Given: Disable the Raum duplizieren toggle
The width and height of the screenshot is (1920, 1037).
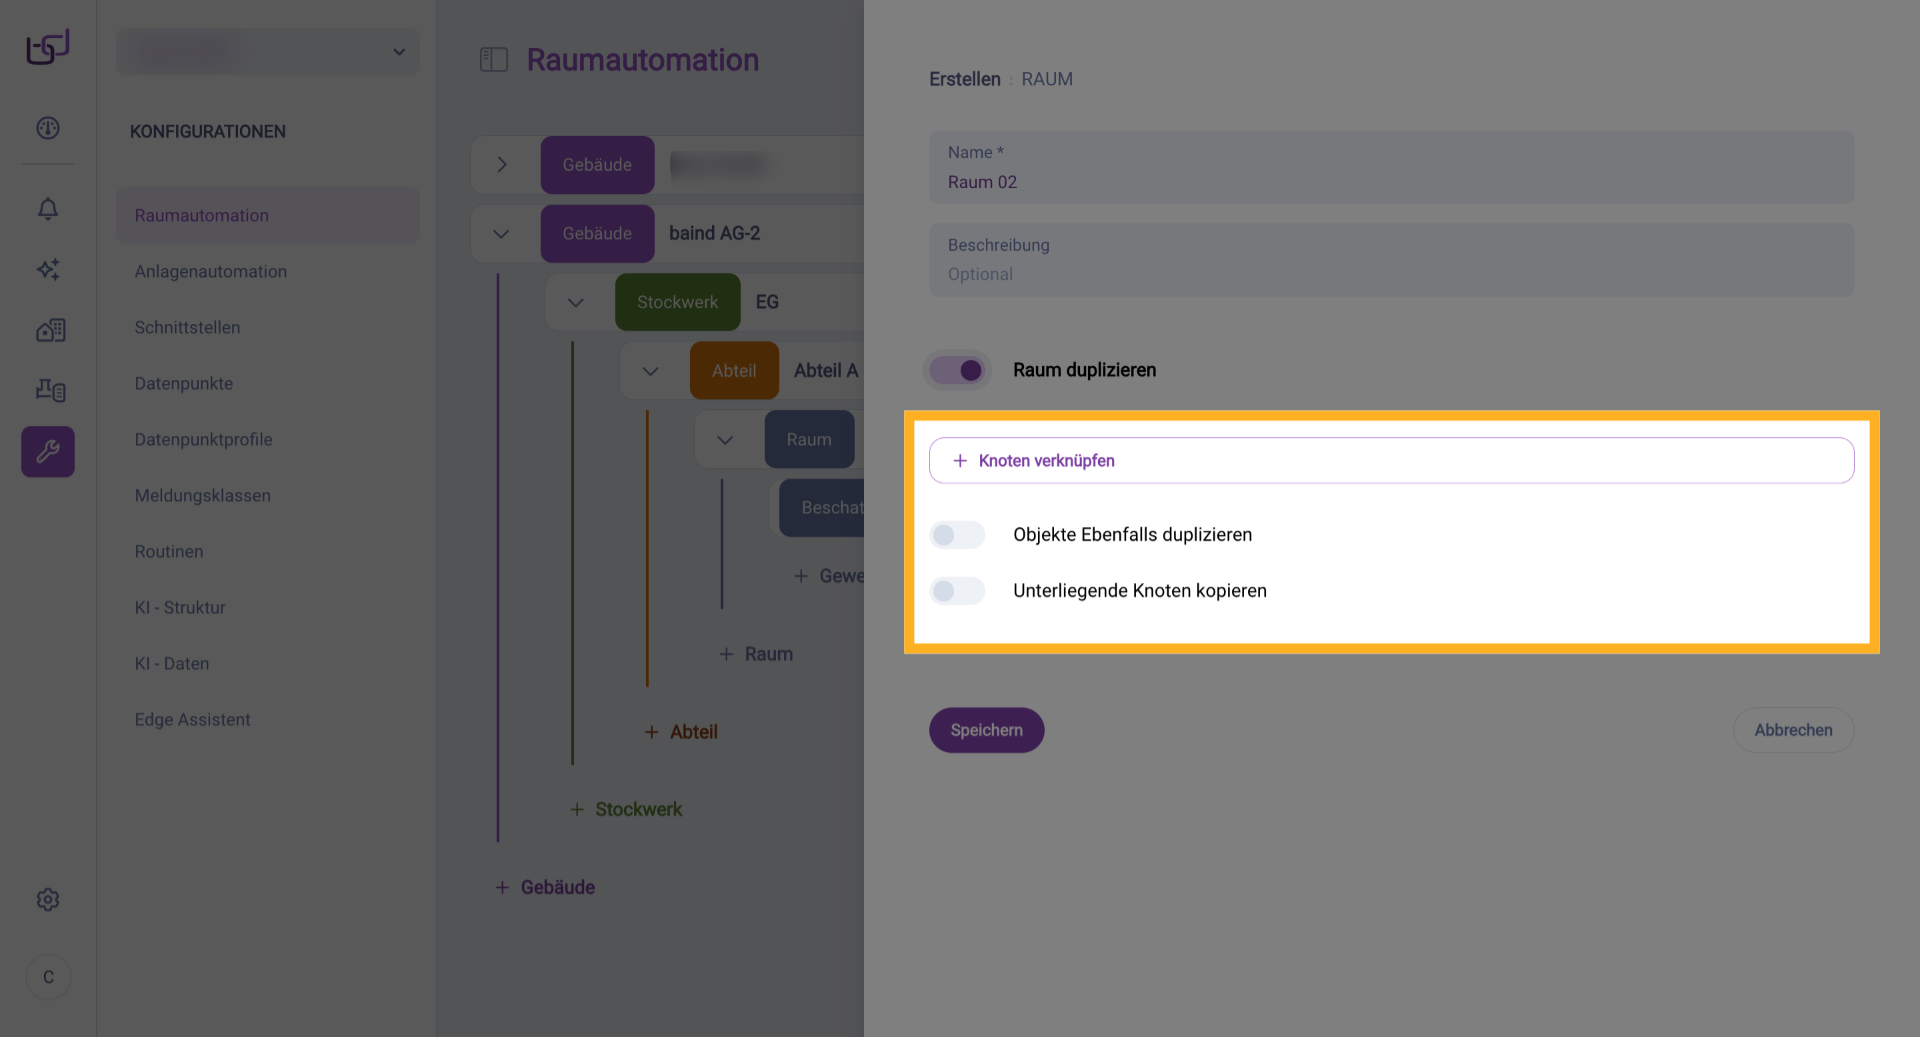Looking at the screenshot, I should click(x=957, y=370).
